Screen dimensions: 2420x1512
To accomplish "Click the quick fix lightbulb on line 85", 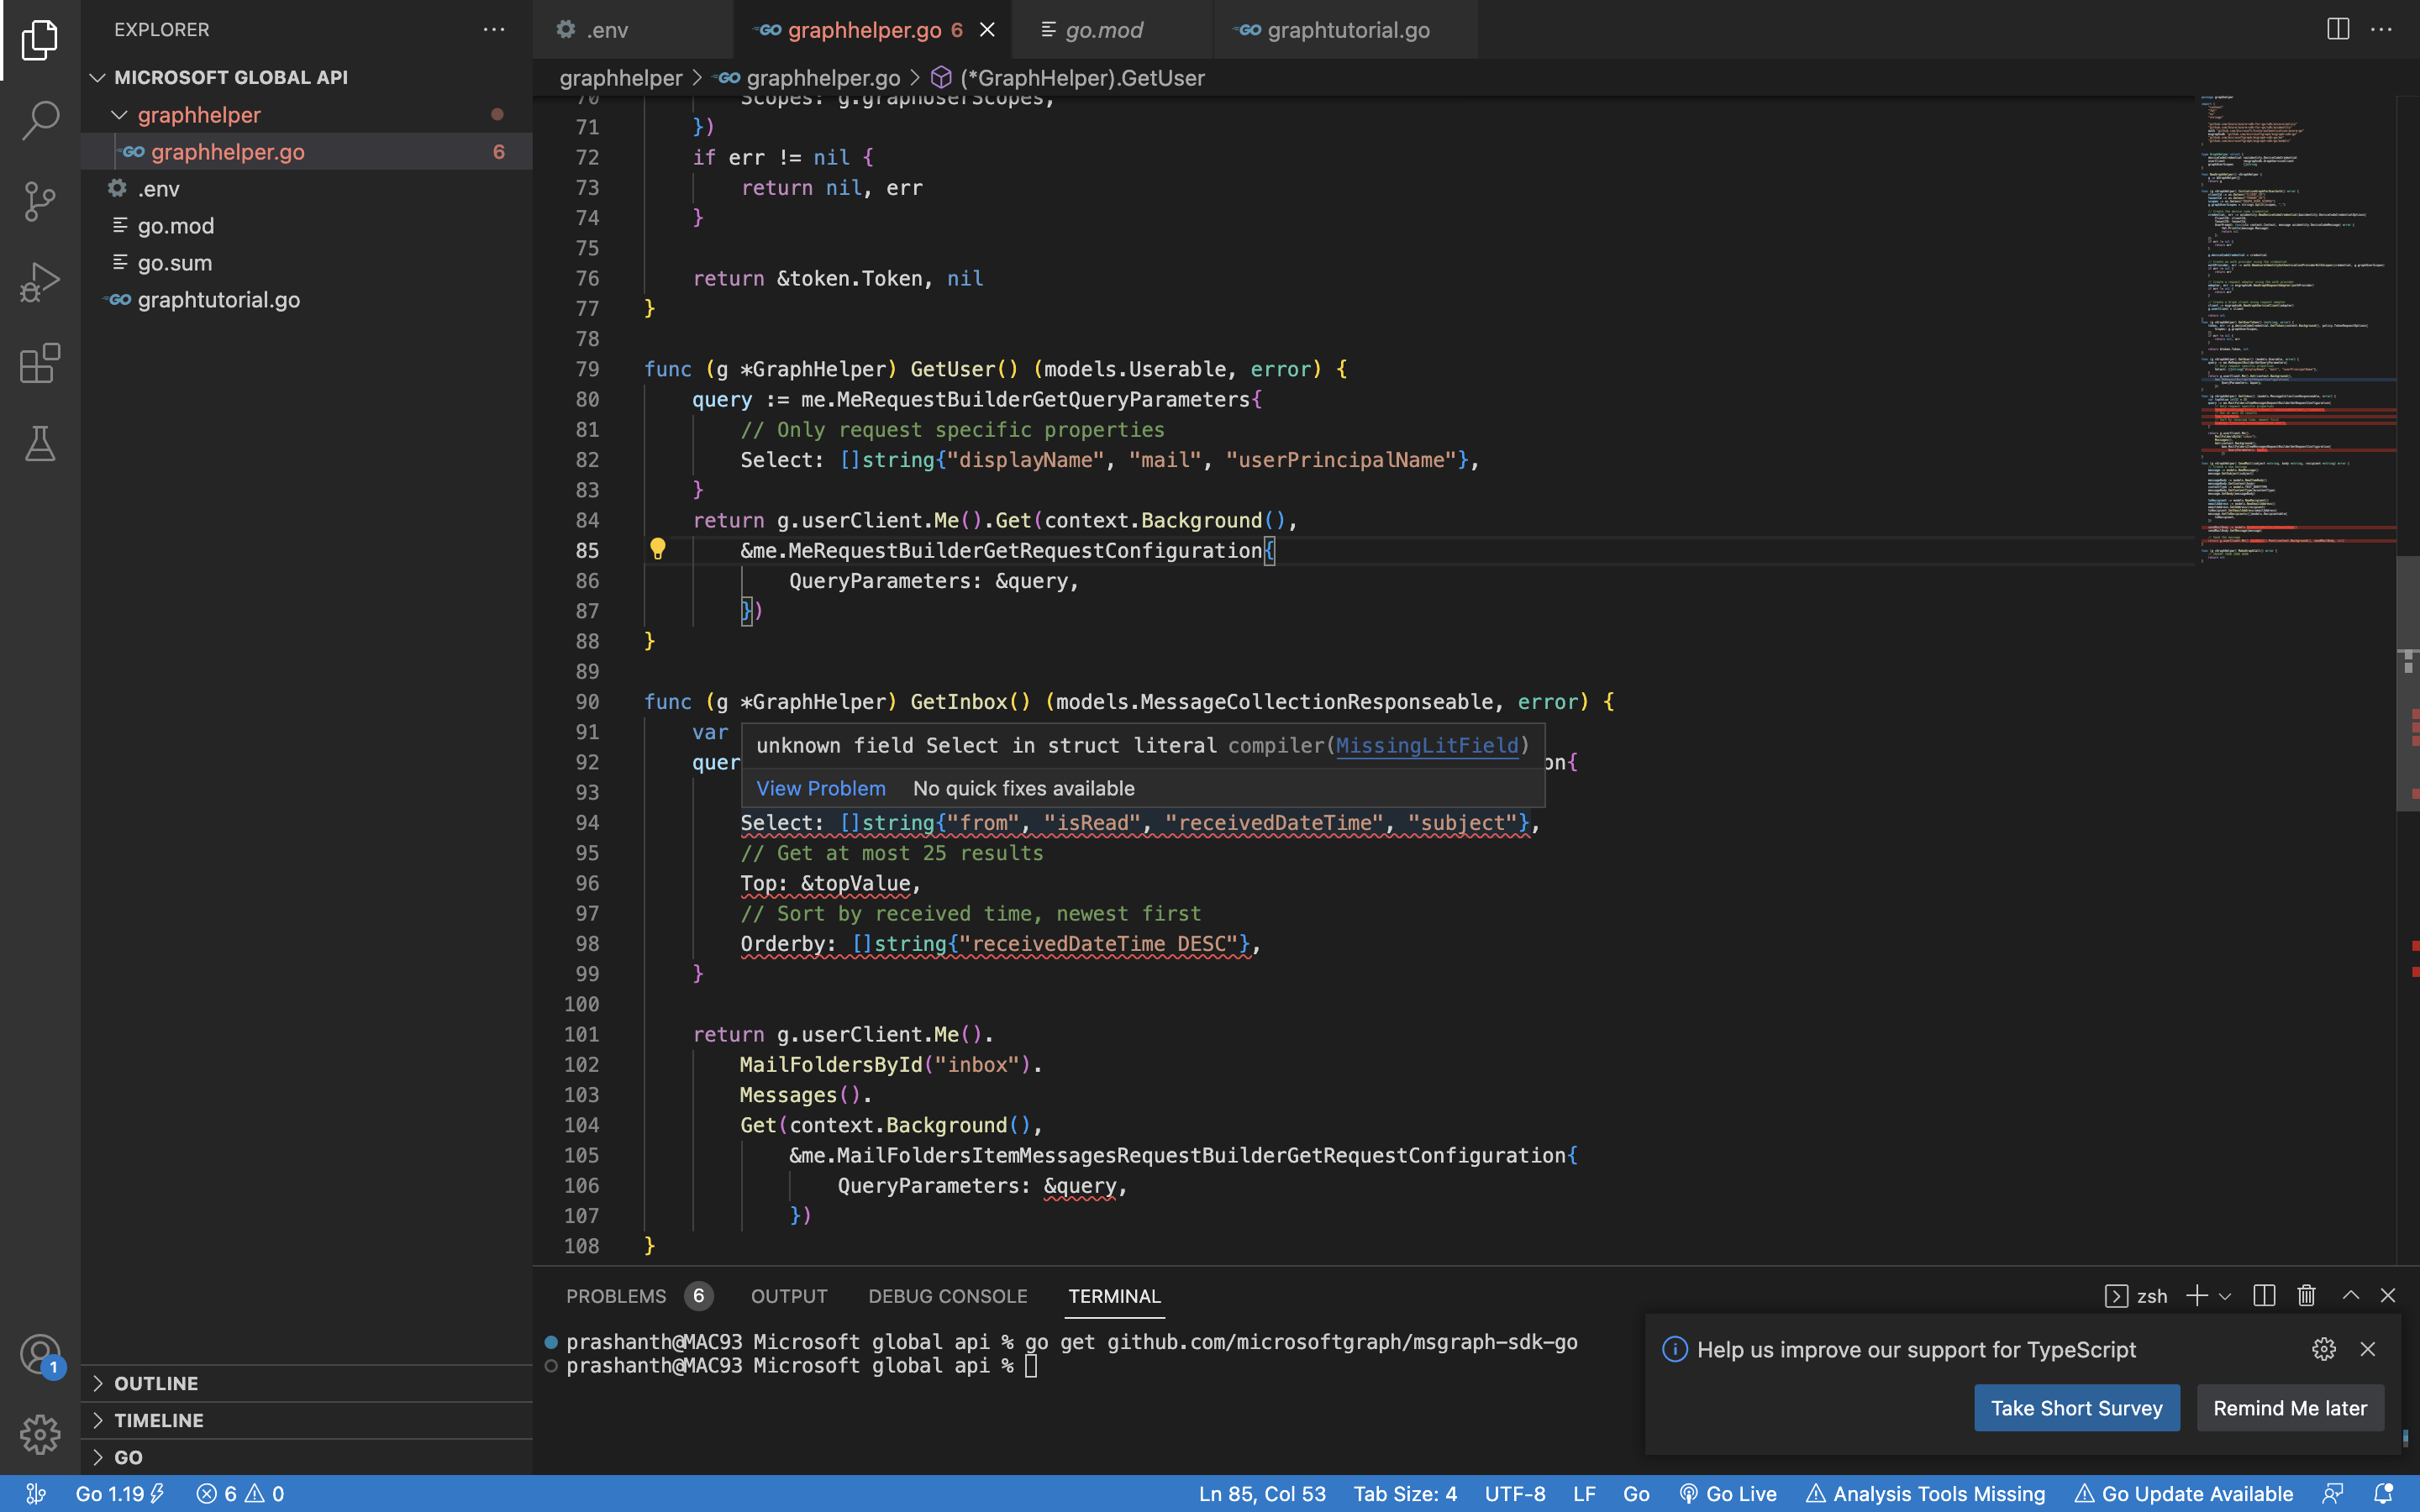I will point(659,549).
